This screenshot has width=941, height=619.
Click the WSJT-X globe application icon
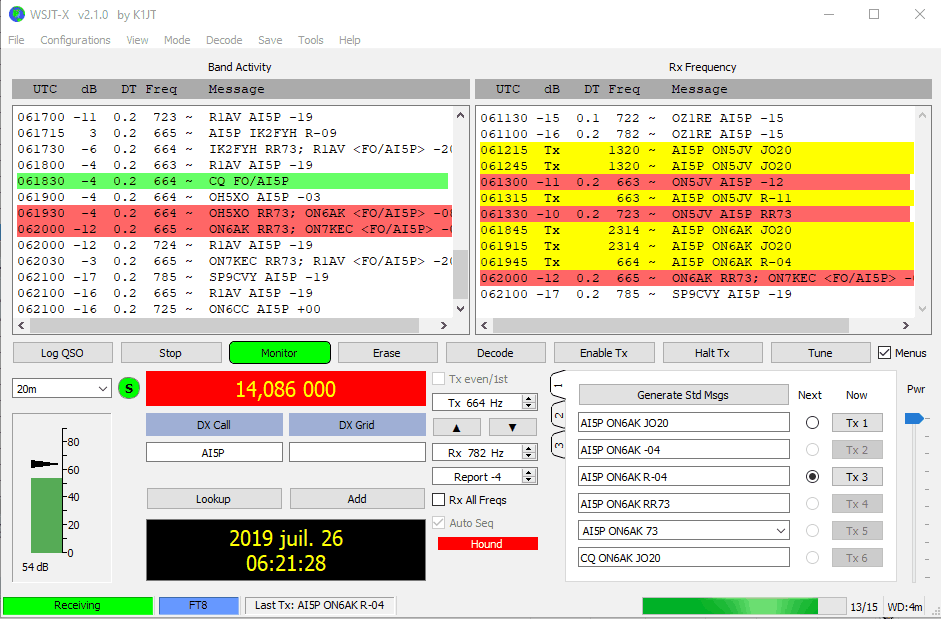pos(17,14)
